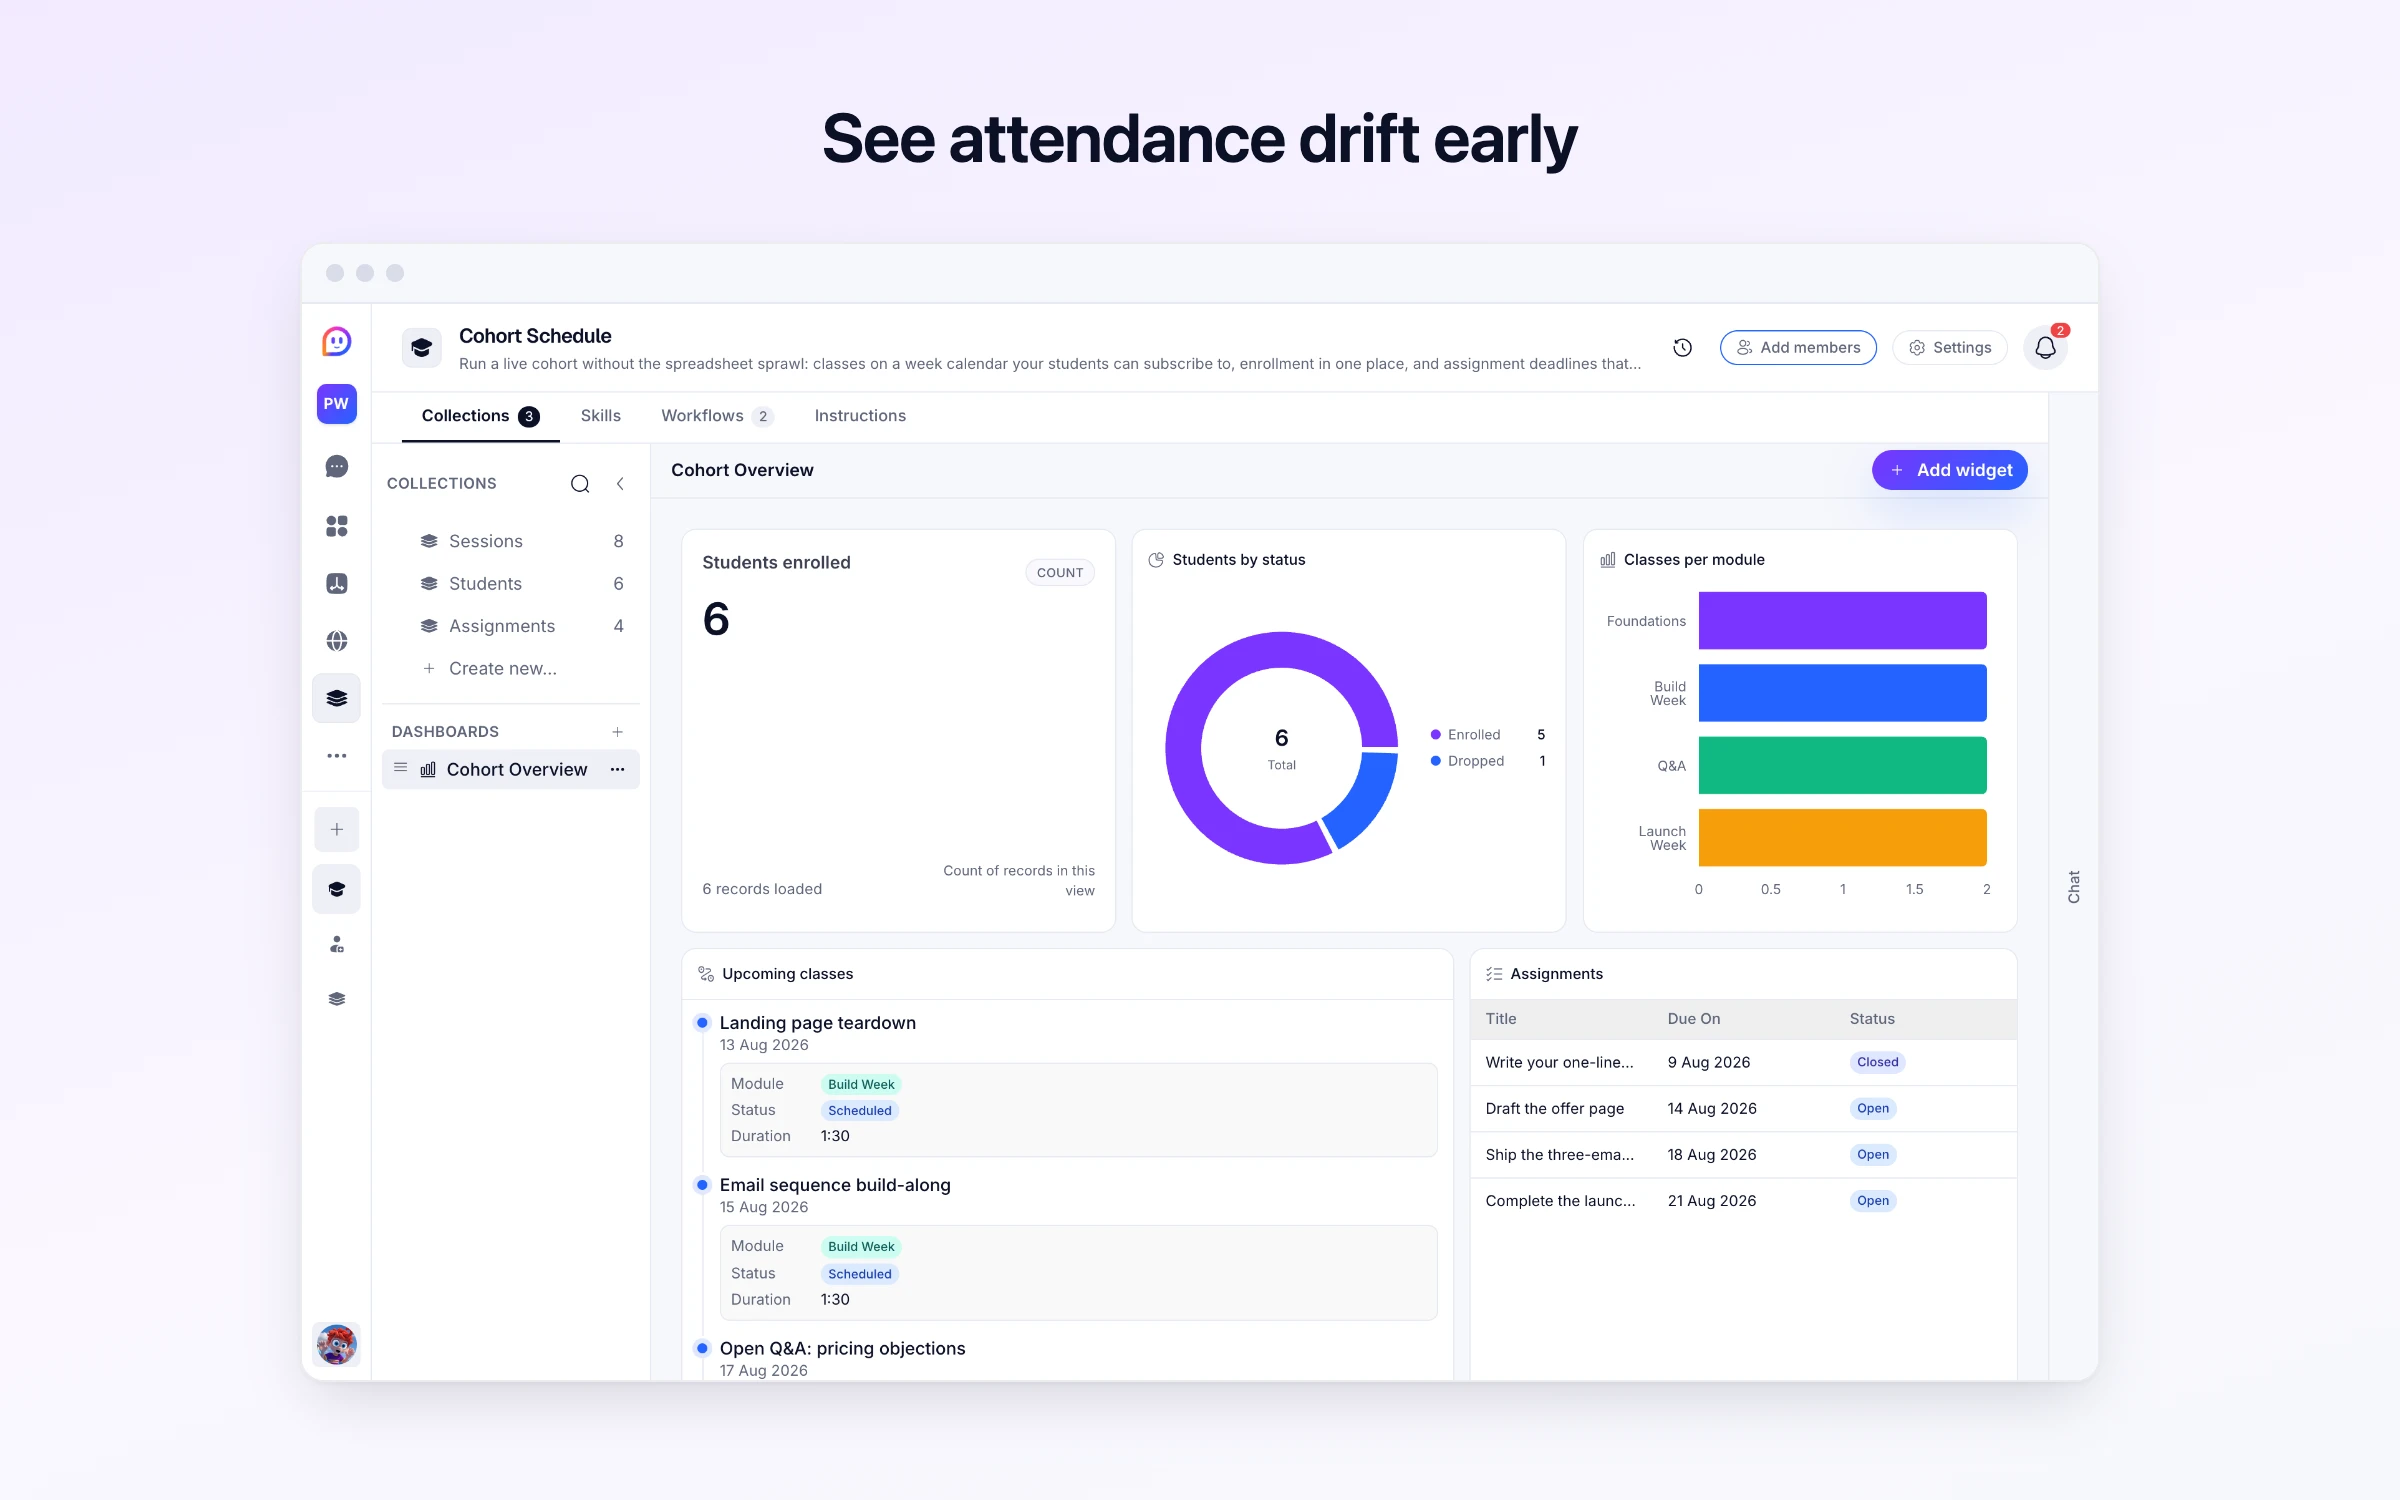Collapse the collections panel chevron

coord(620,484)
